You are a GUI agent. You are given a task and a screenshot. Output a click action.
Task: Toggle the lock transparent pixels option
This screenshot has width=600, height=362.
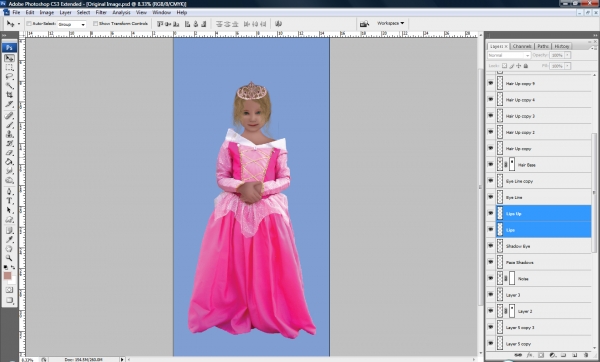(x=504, y=66)
